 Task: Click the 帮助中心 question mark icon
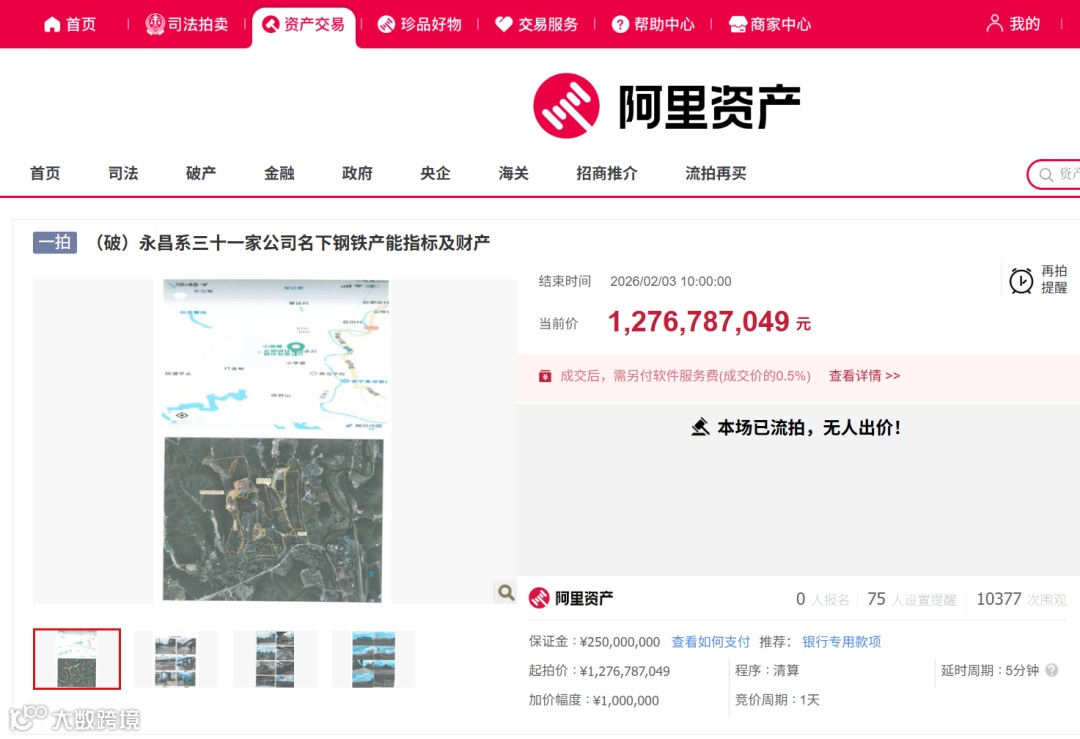(620, 25)
